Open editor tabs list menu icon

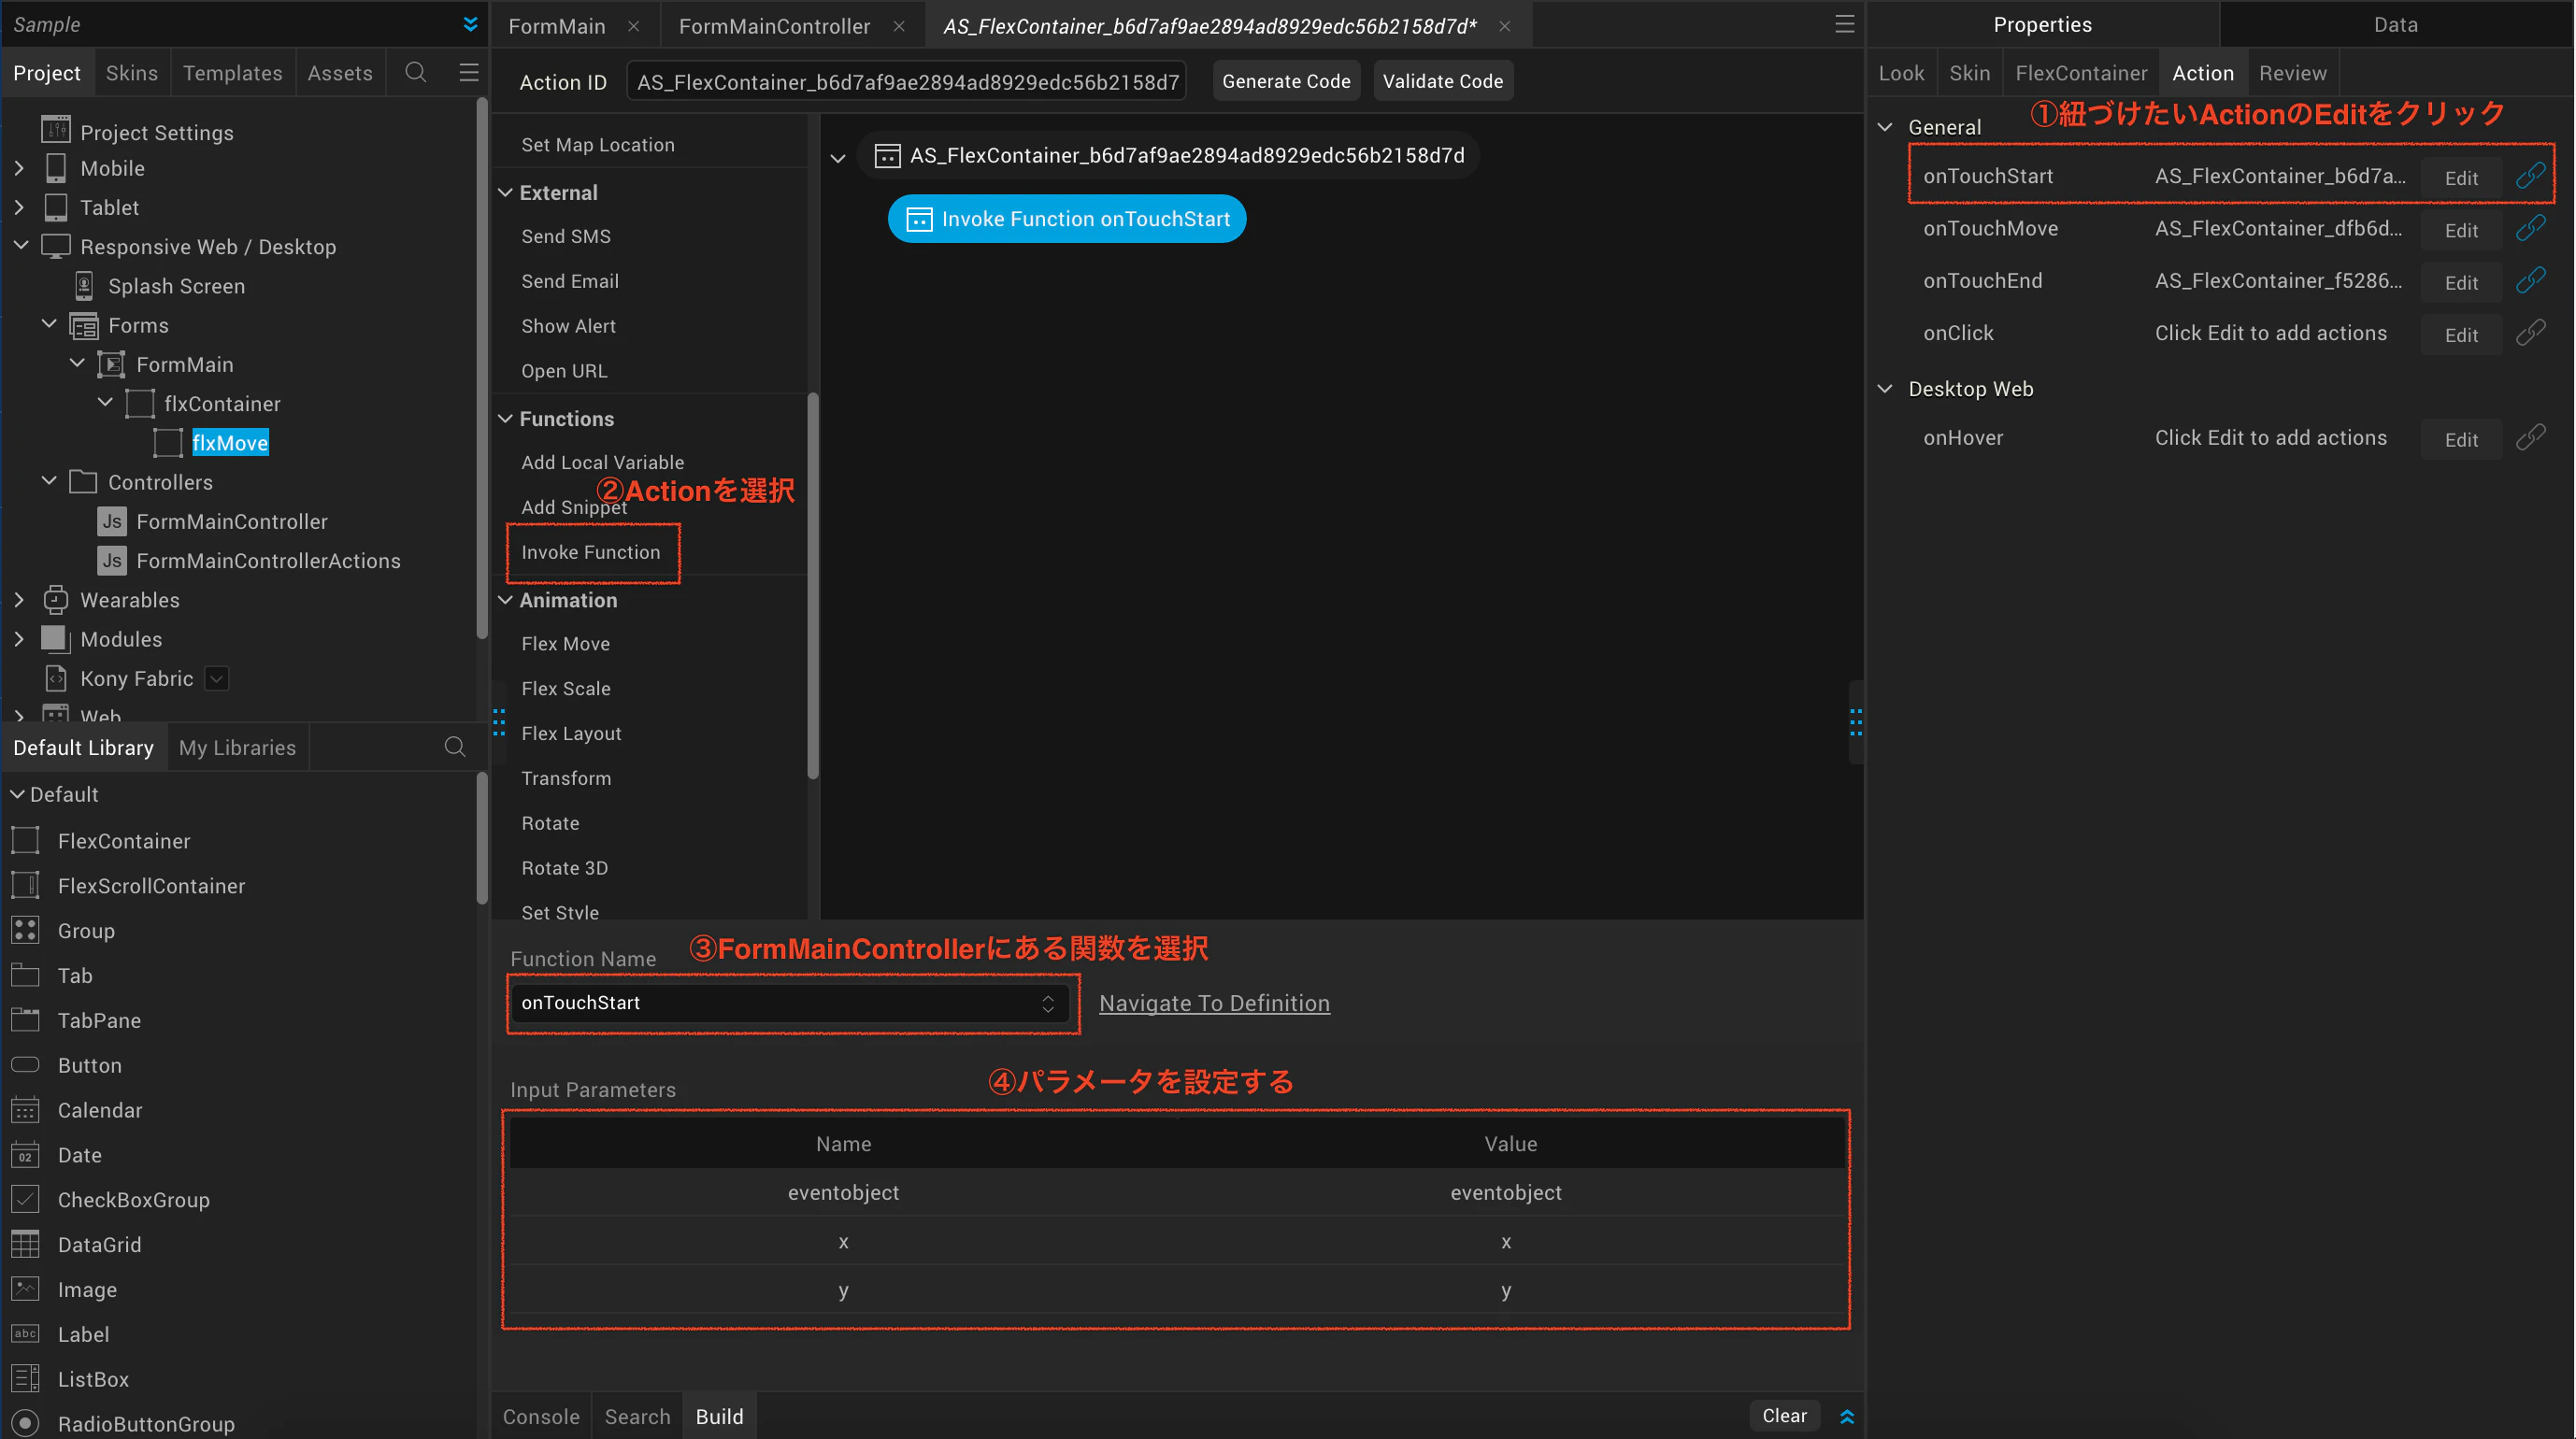(x=1844, y=24)
